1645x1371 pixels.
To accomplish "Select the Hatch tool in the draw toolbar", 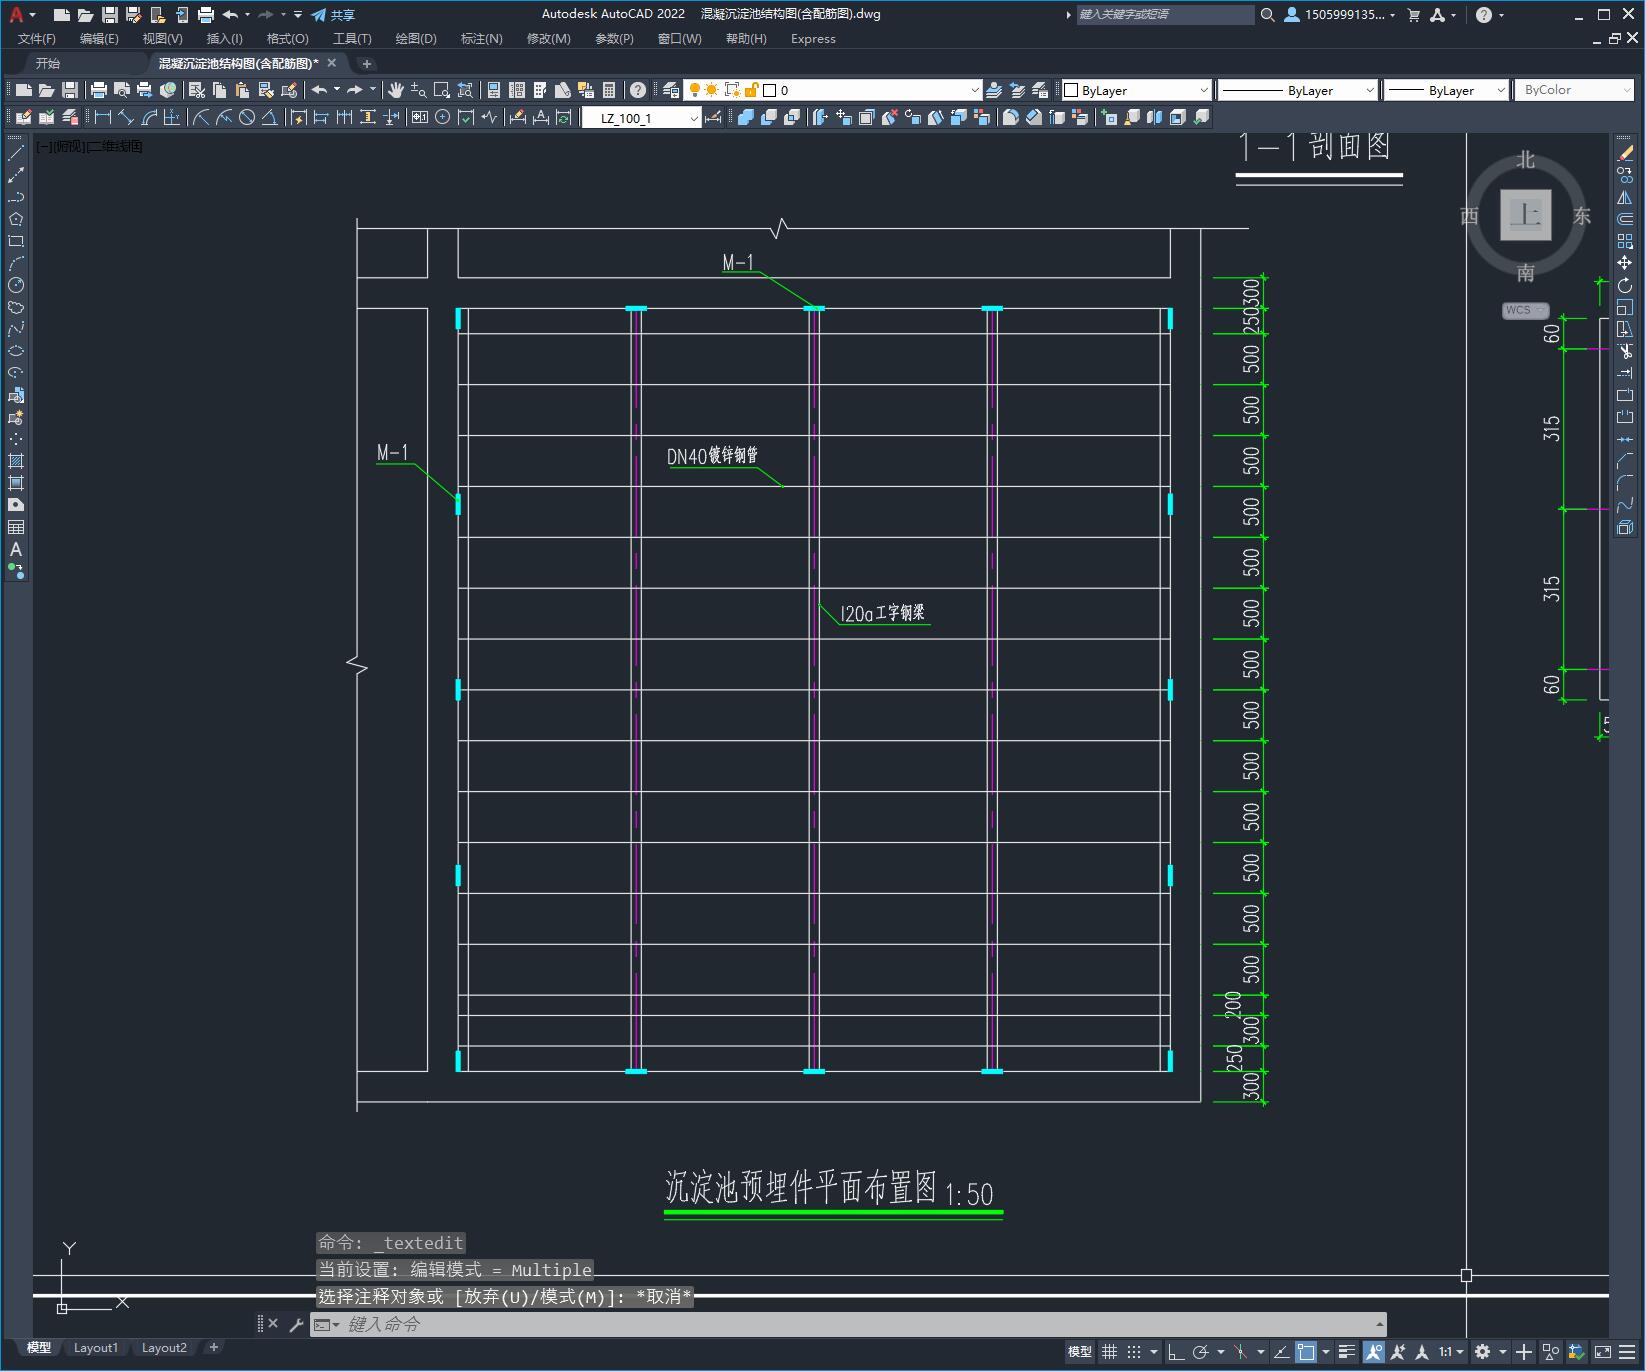I will tap(16, 461).
